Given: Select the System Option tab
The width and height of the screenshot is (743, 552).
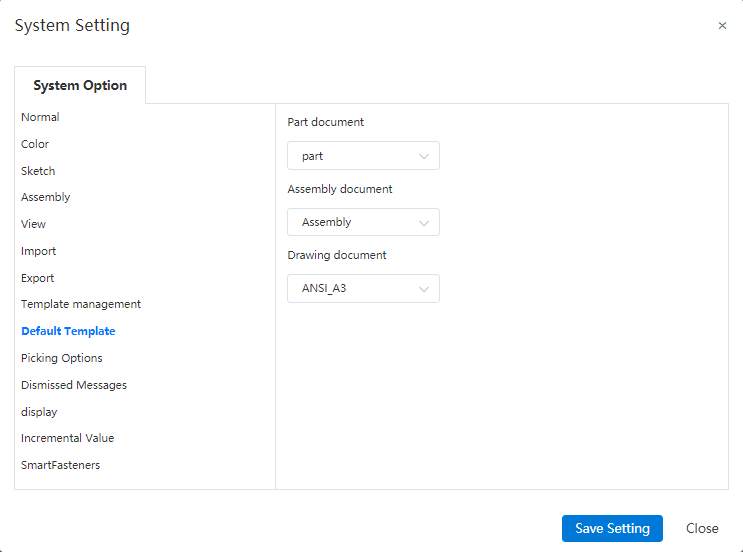Looking at the screenshot, I should point(80,85).
